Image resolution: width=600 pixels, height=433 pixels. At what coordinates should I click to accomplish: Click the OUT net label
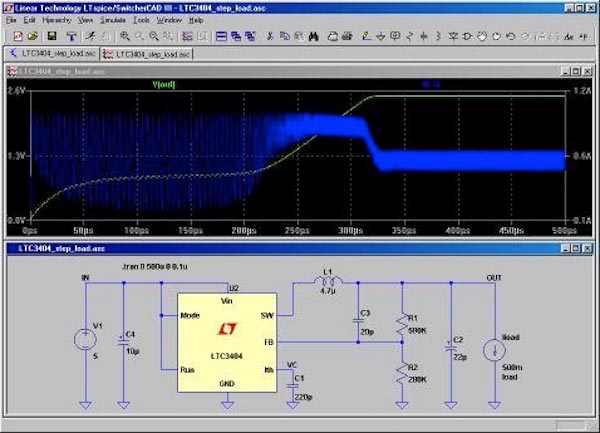pos(494,278)
